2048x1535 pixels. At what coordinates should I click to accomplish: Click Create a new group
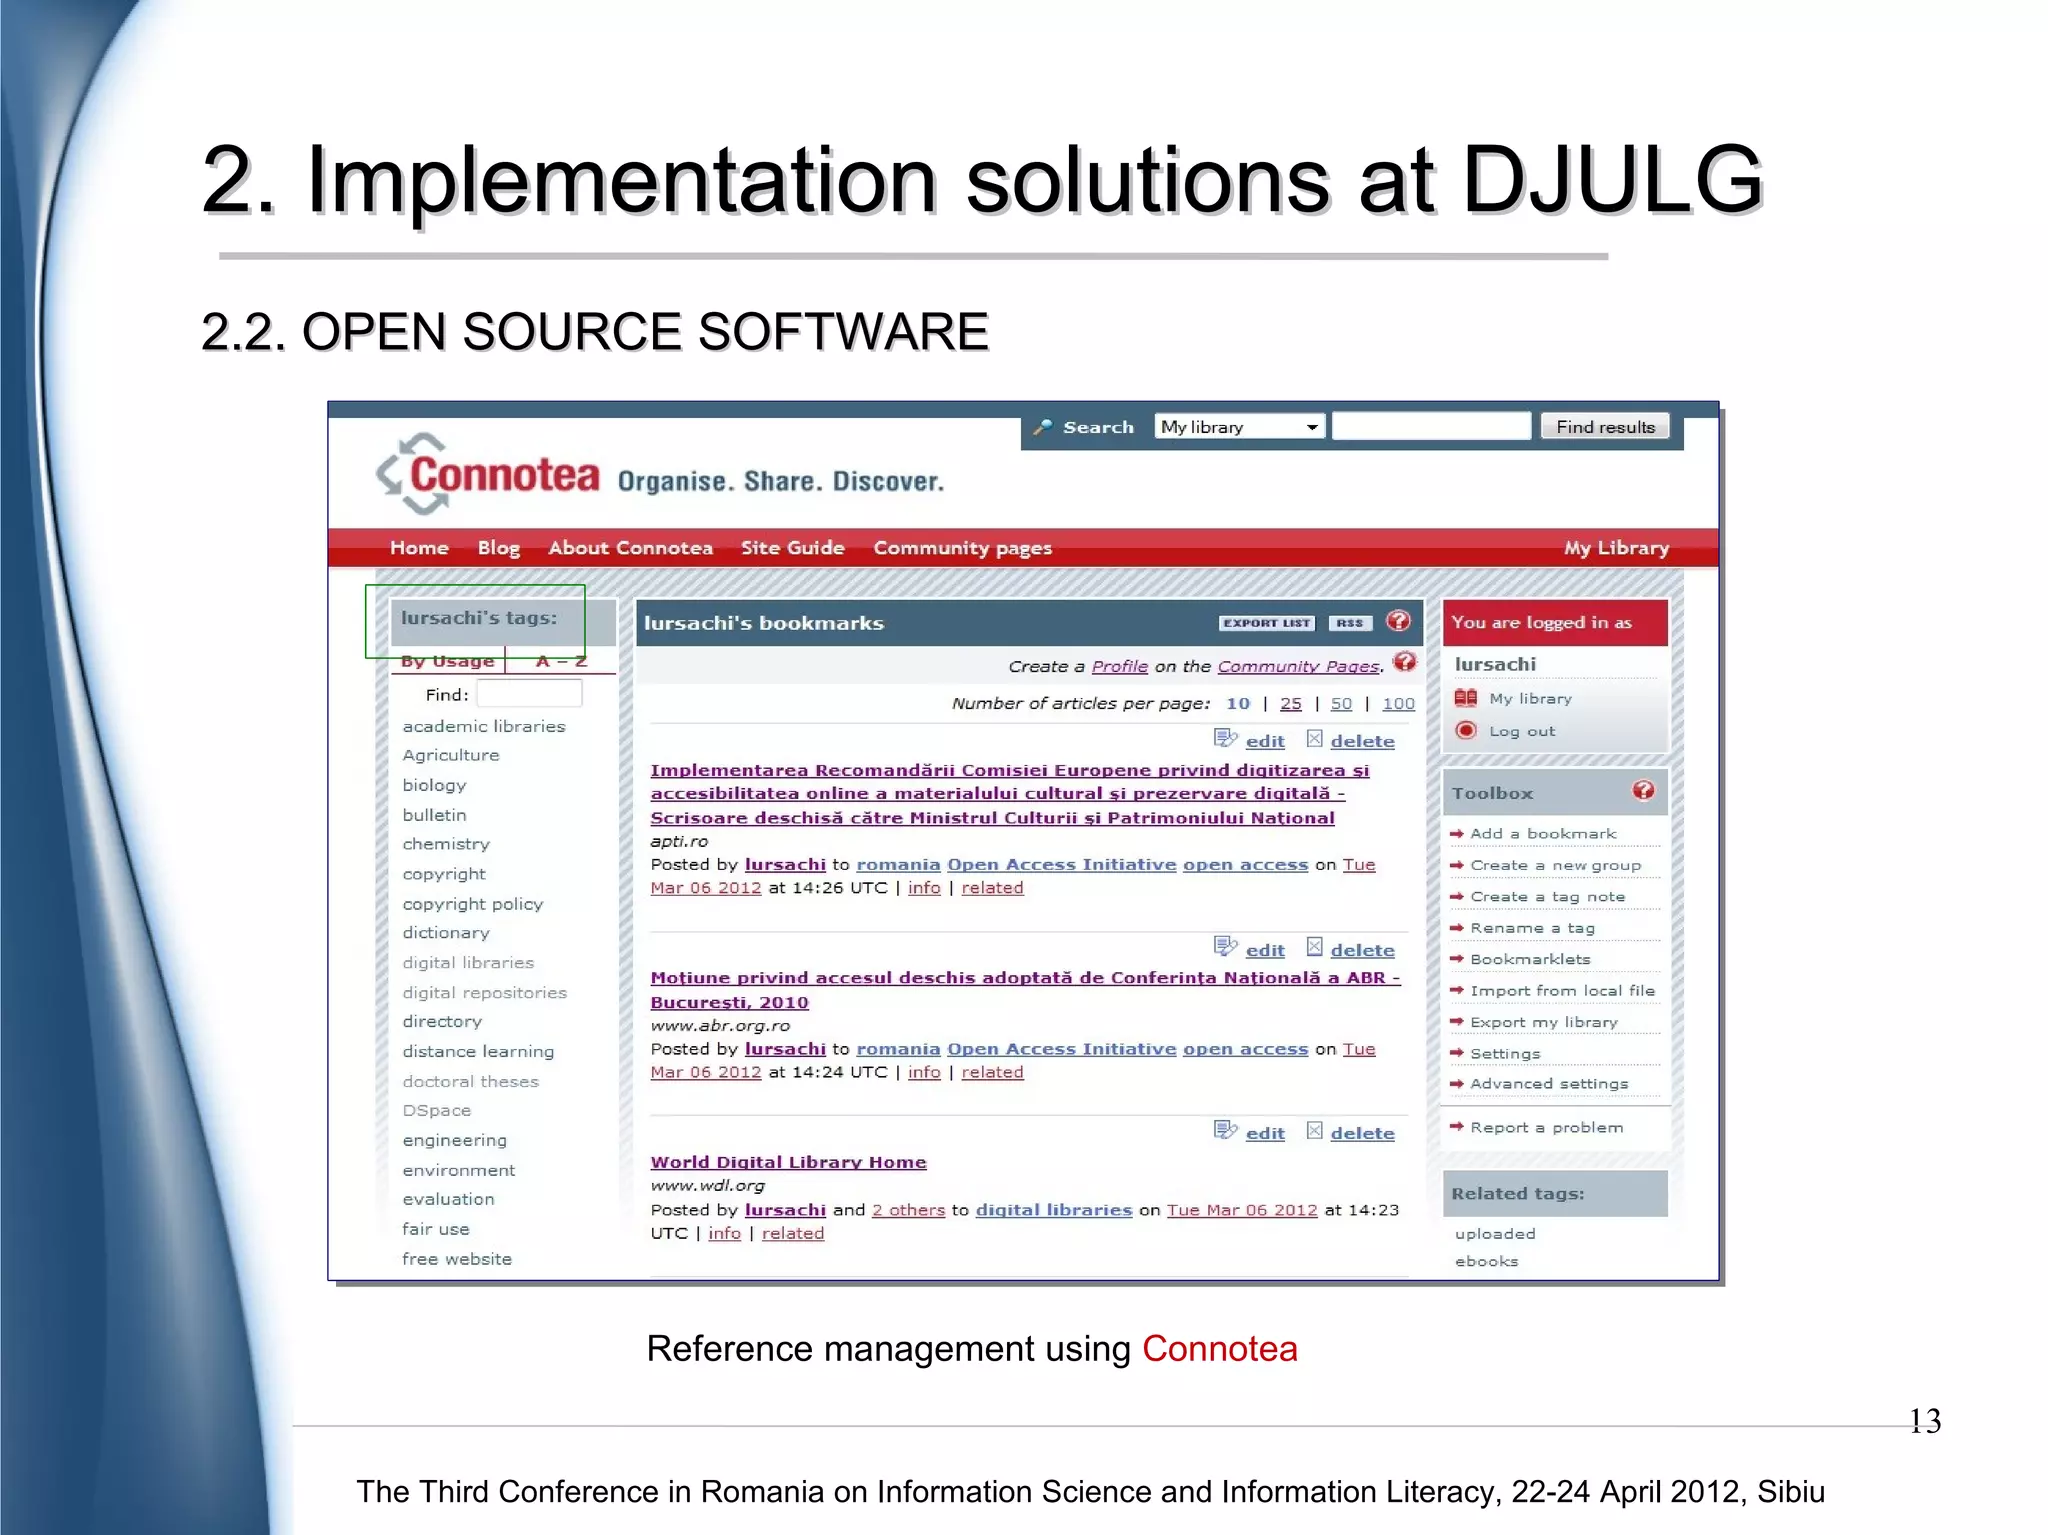coord(1555,865)
